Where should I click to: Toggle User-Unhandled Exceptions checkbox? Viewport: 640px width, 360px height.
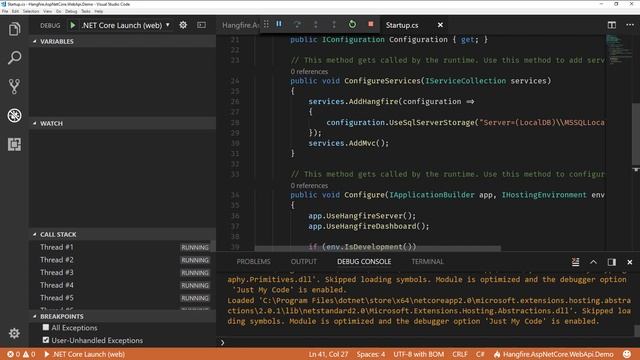pyautogui.click(x=46, y=340)
